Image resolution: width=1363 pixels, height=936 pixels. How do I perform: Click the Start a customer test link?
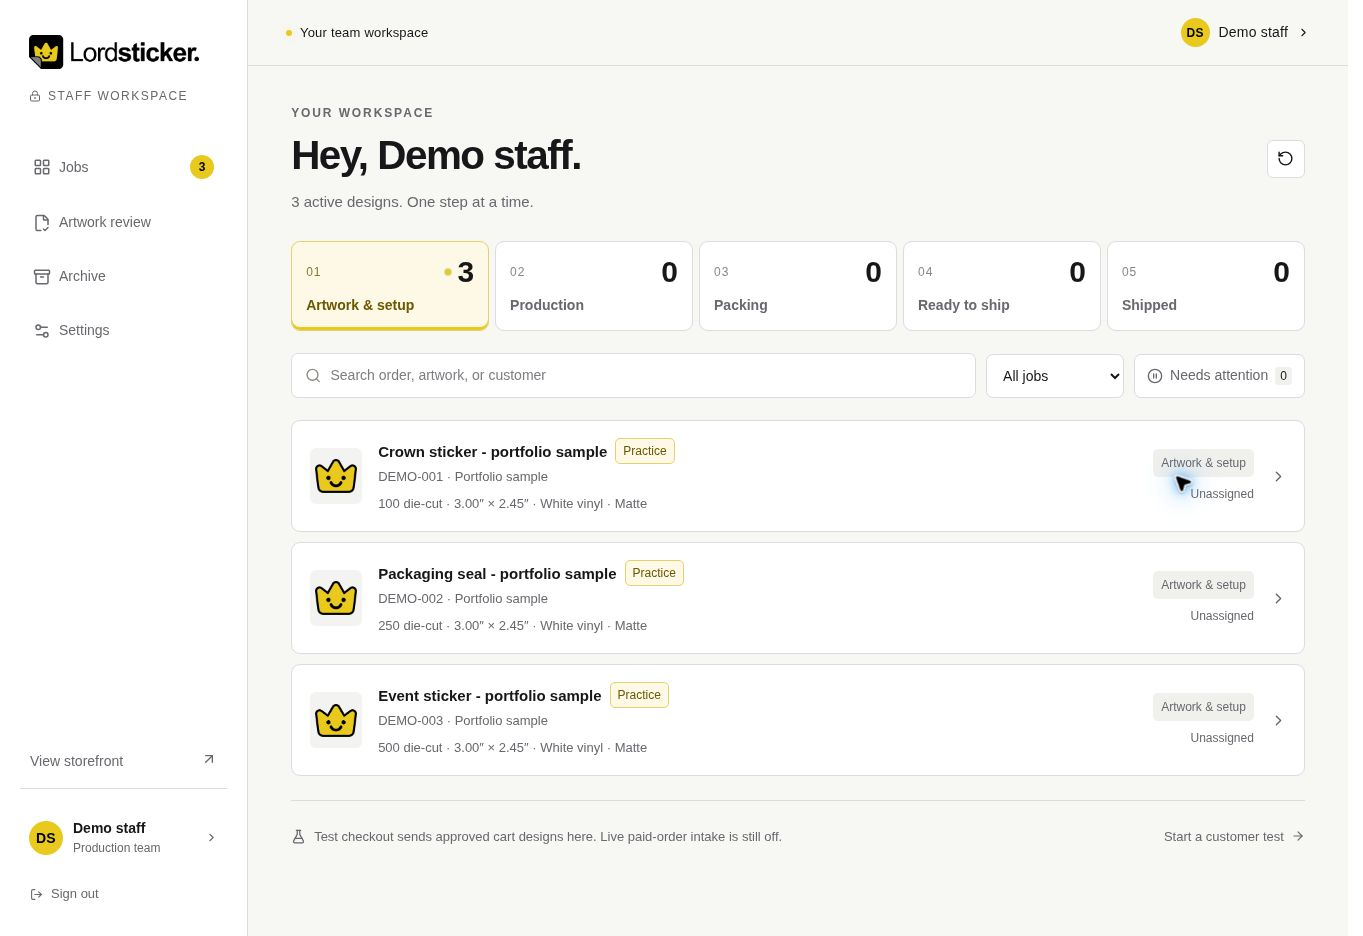tap(1234, 836)
